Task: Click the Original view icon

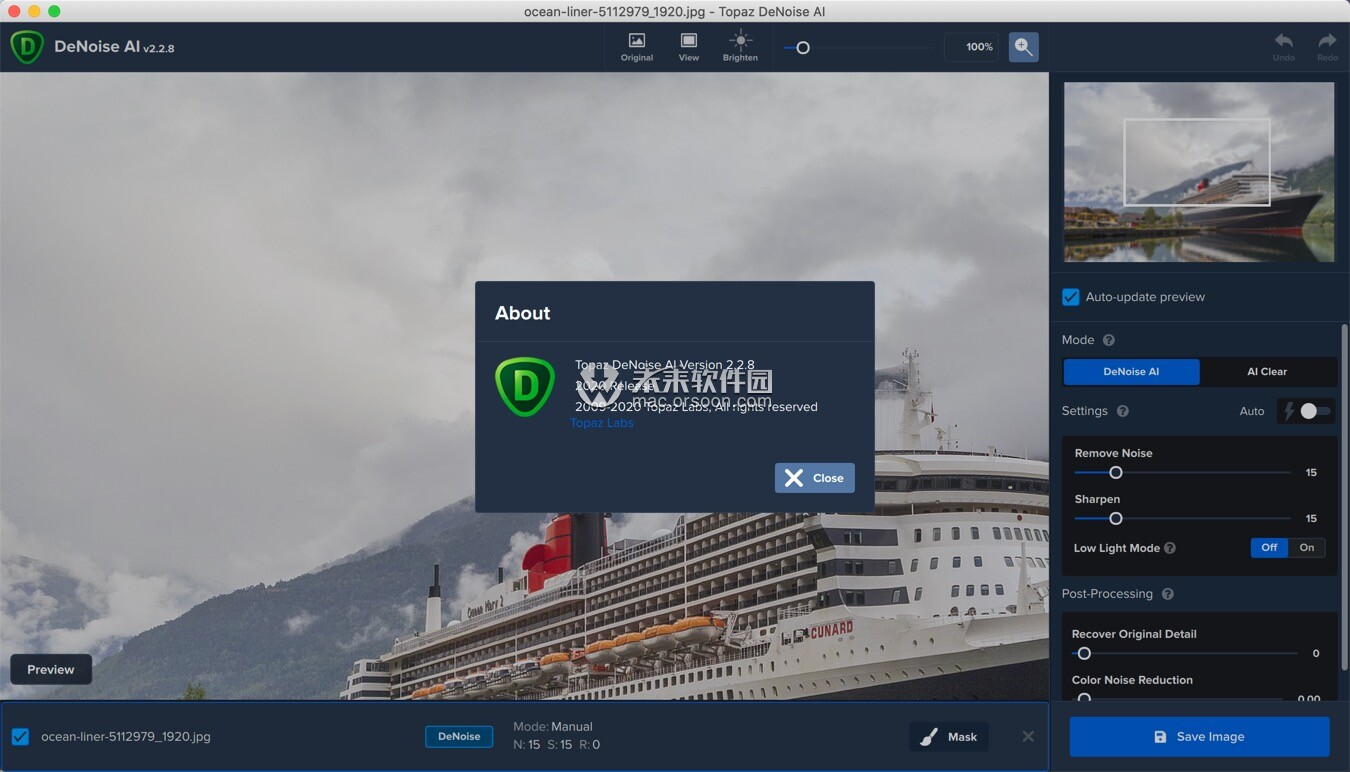Action: point(636,41)
